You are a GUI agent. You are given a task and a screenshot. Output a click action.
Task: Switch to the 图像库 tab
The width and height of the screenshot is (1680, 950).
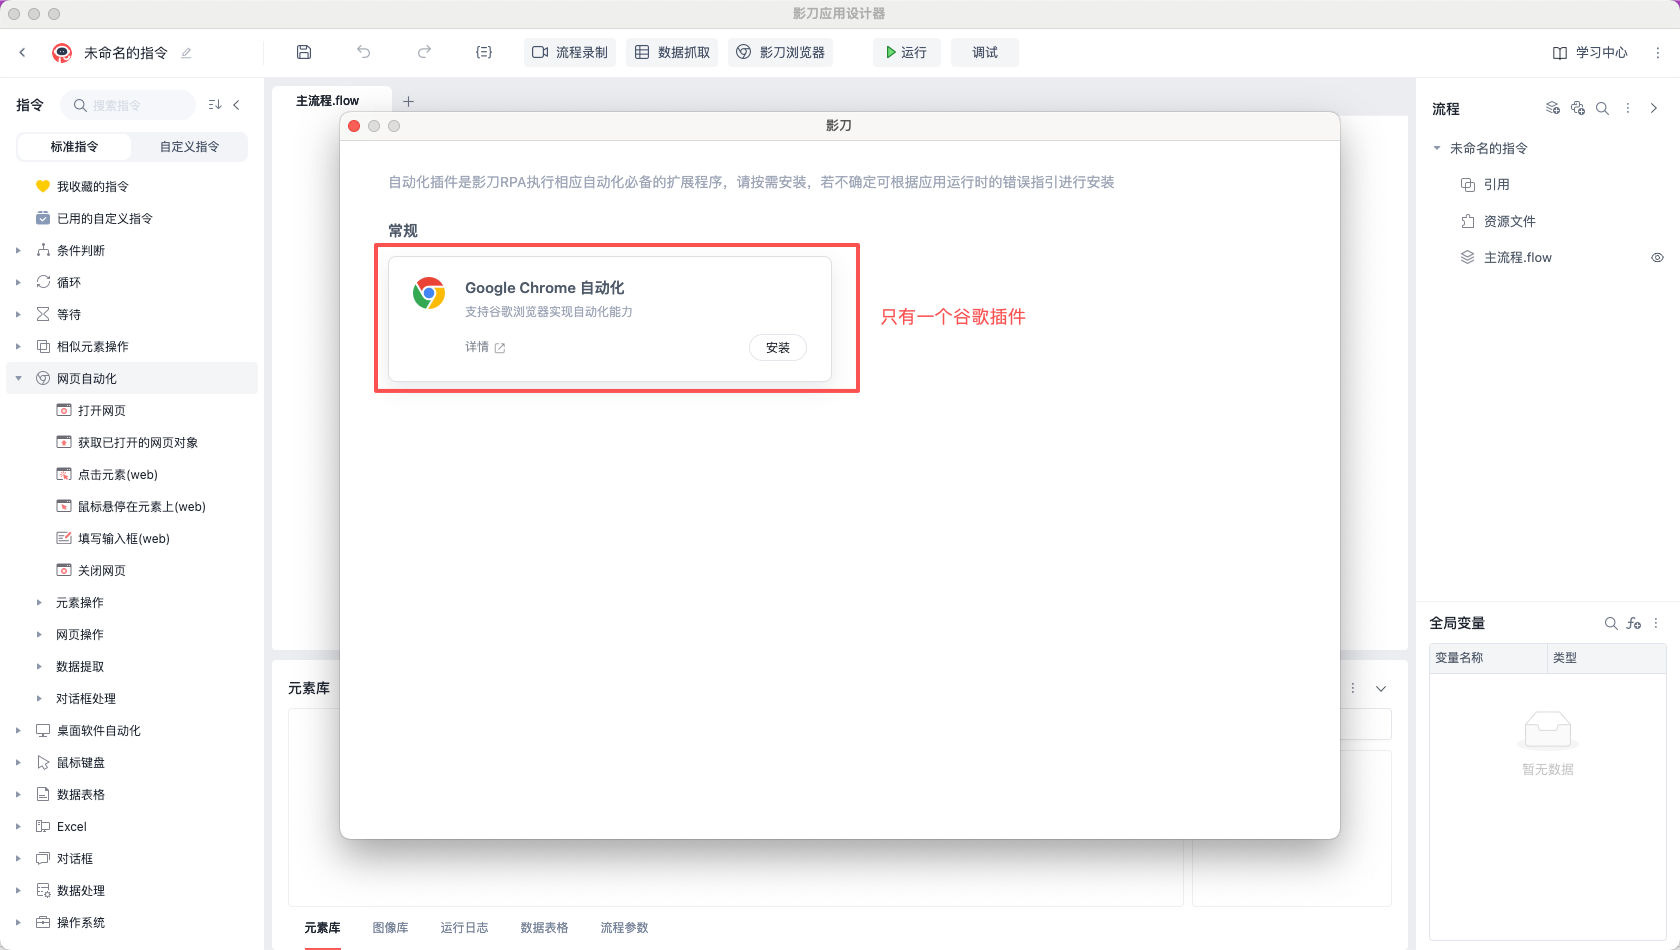[x=390, y=928]
